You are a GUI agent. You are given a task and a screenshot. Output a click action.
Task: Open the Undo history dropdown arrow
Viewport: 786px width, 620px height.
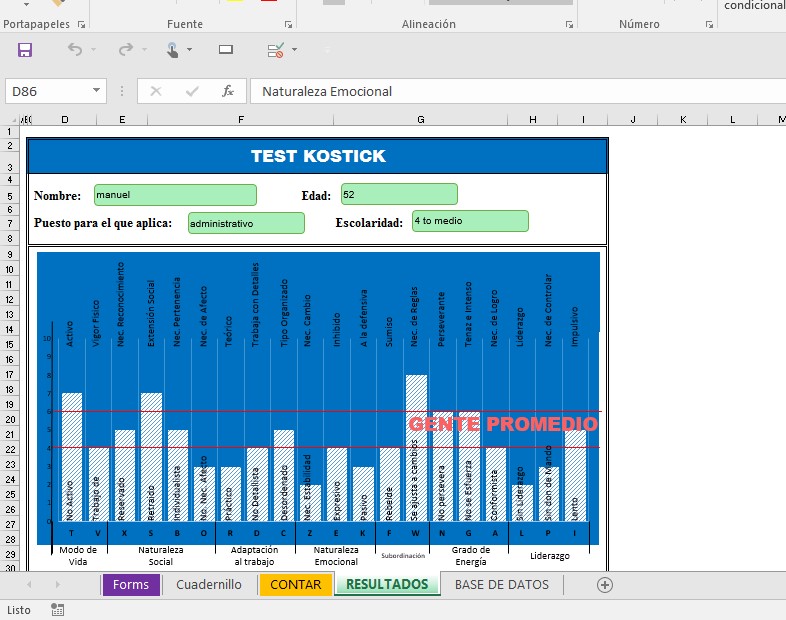[x=94, y=50]
